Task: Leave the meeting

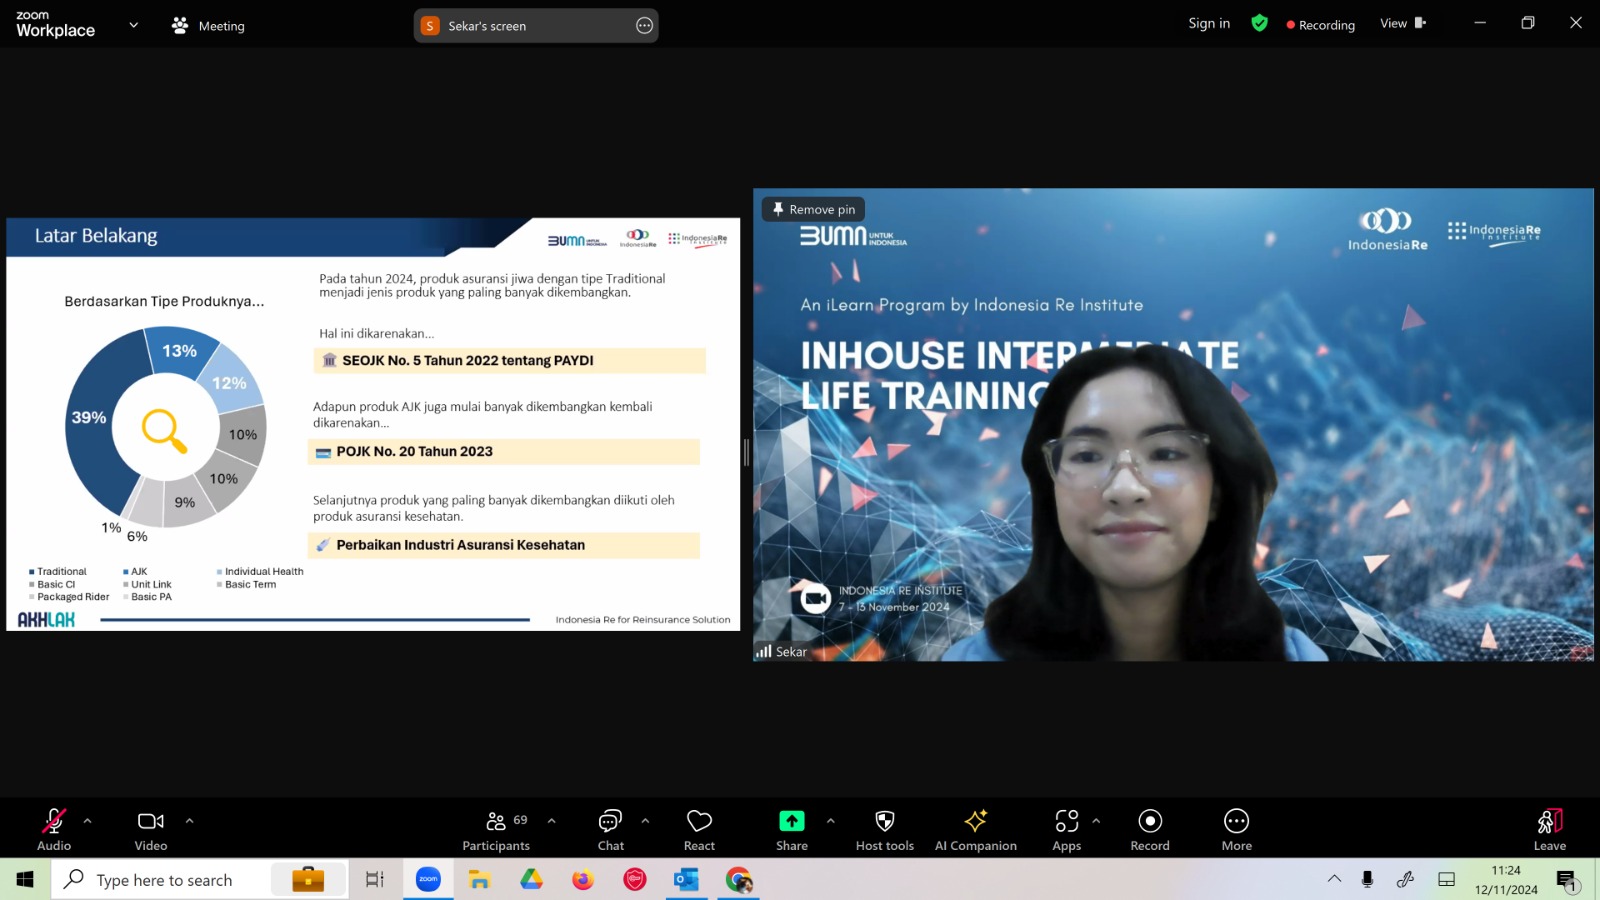Action: [x=1550, y=830]
